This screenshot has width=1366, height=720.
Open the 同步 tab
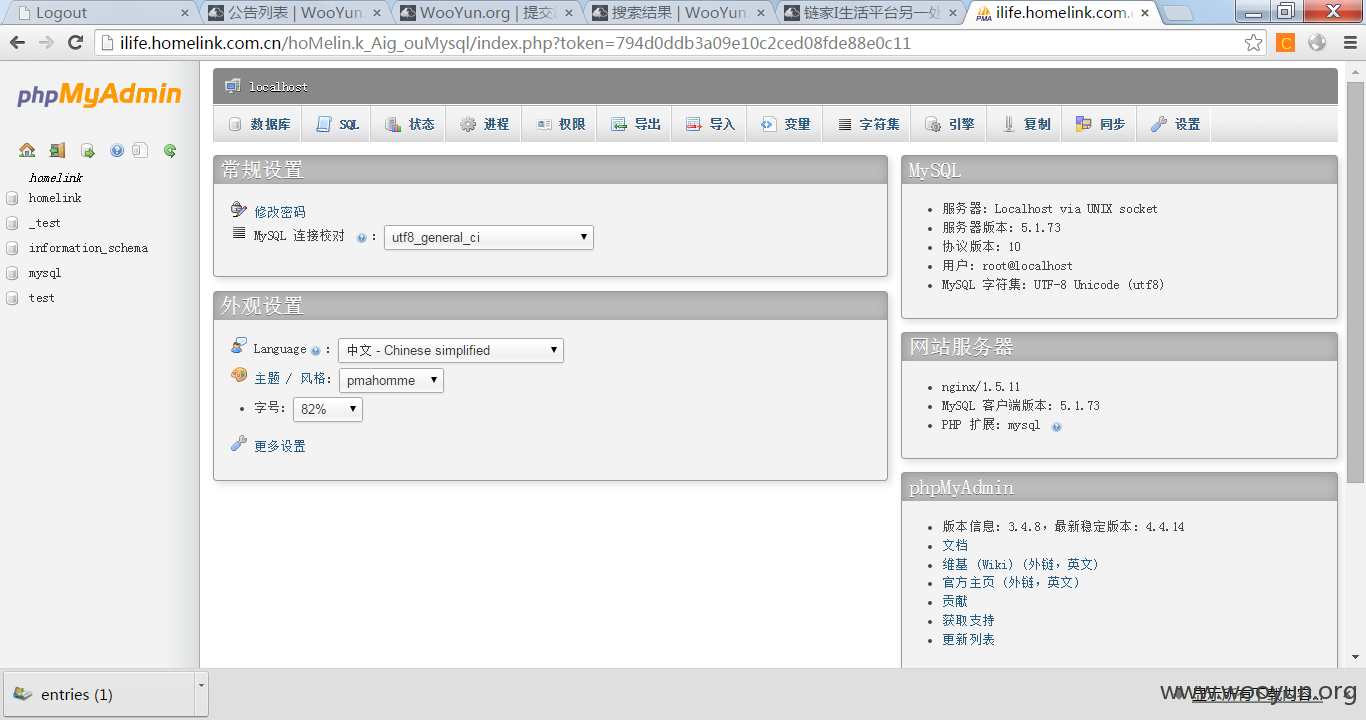1100,124
